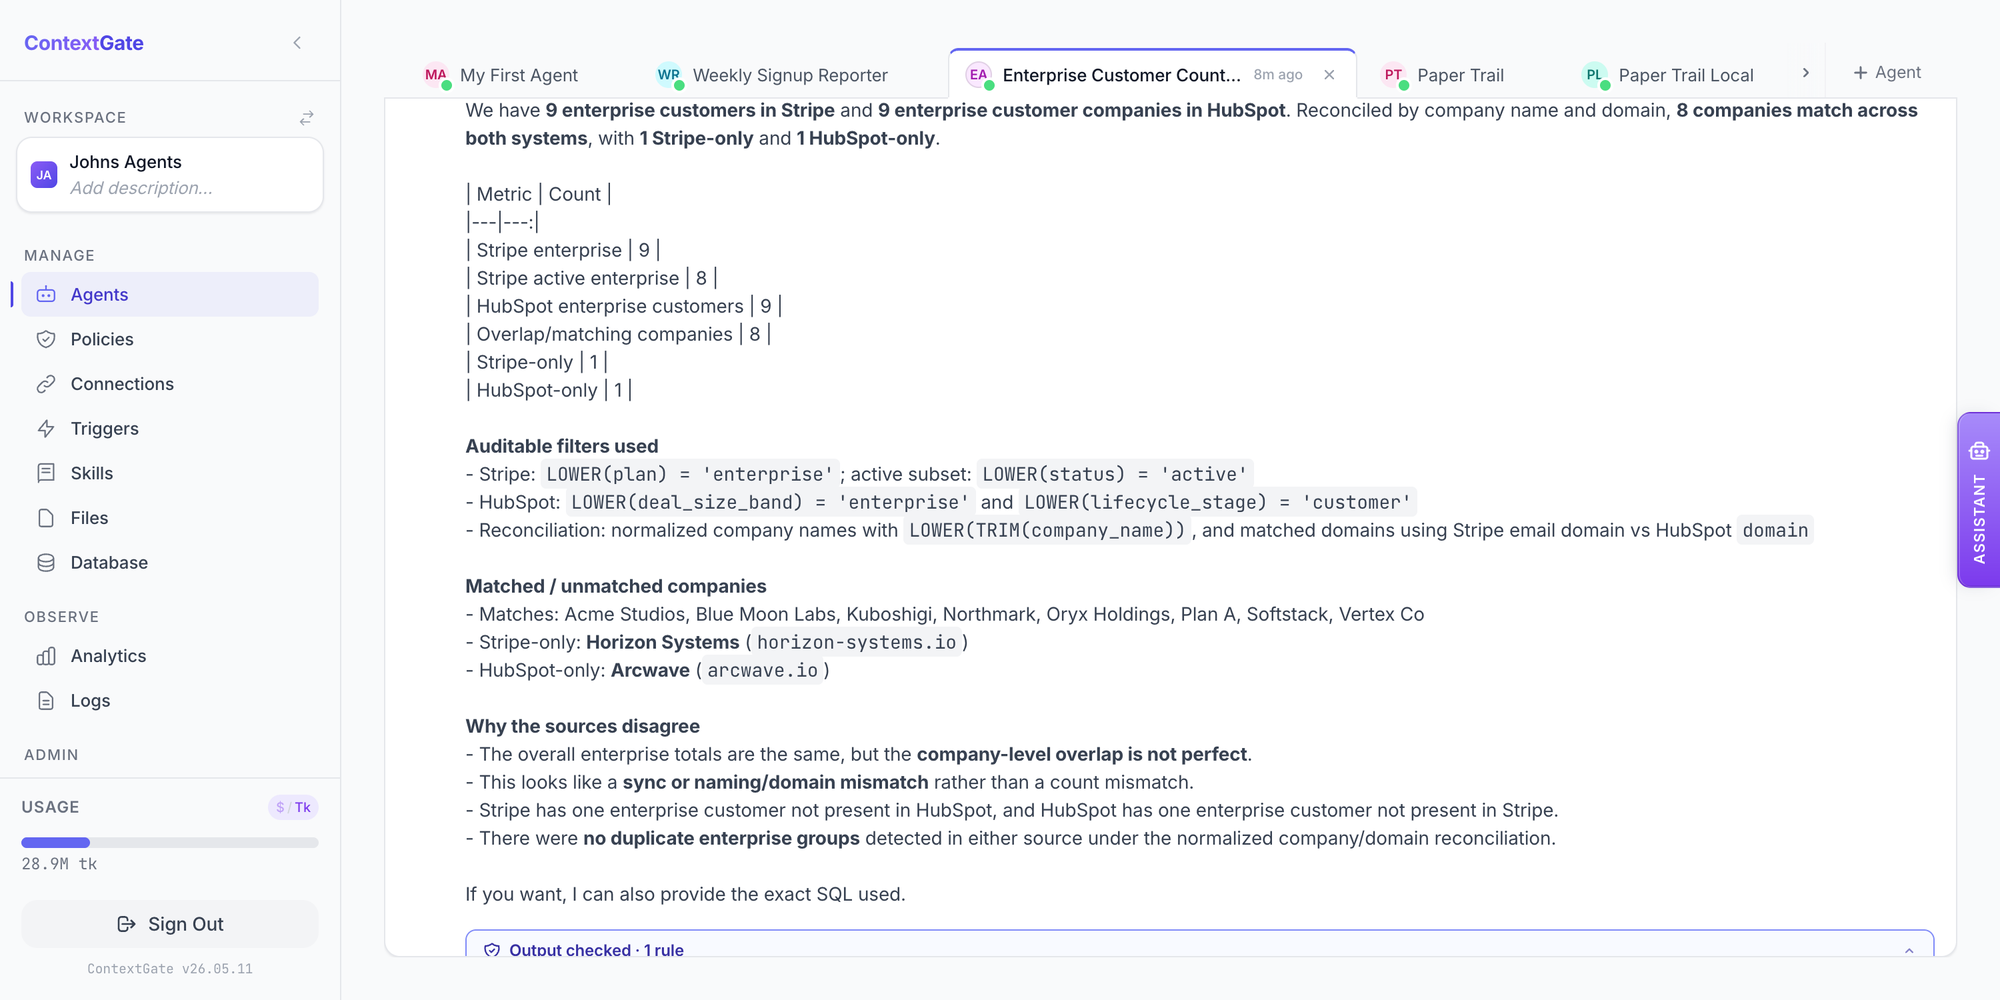Click the usage progress bar

[x=170, y=843]
